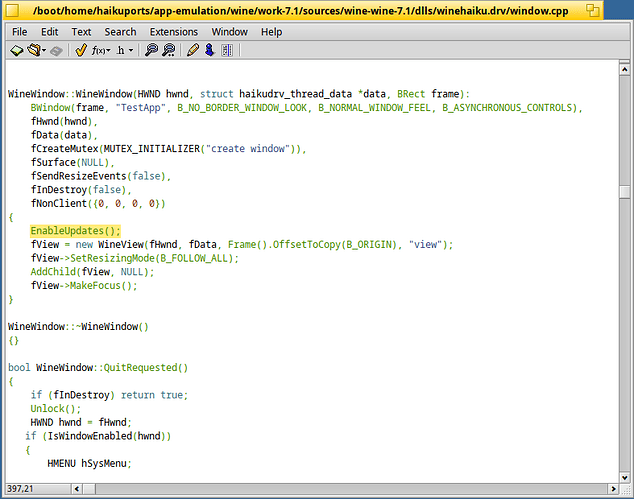
Task: Open the Text menu
Action: (81, 32)
